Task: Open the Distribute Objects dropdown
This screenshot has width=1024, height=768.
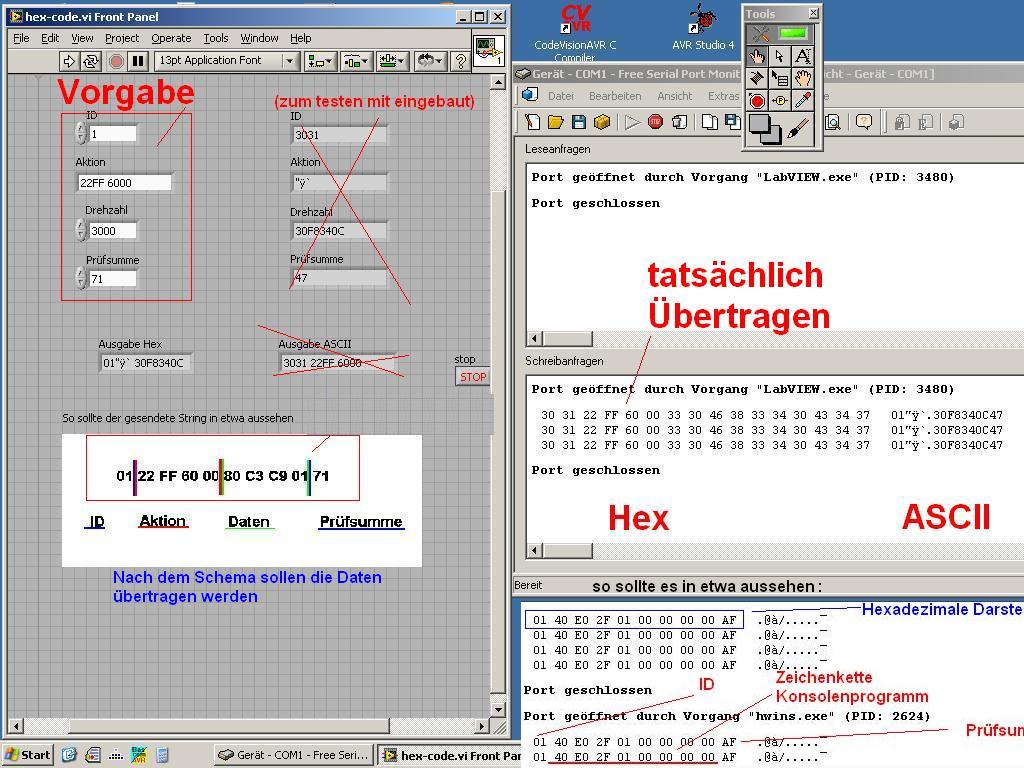Action: tap(357, 61)
